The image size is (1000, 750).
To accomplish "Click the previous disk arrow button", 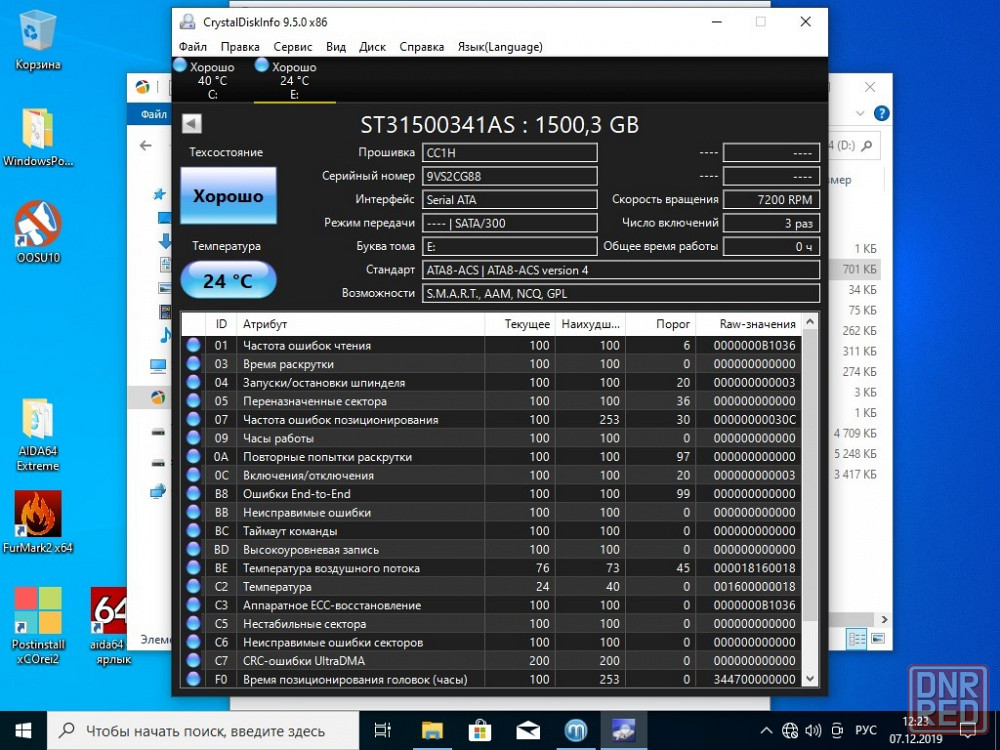I will 191,124.
